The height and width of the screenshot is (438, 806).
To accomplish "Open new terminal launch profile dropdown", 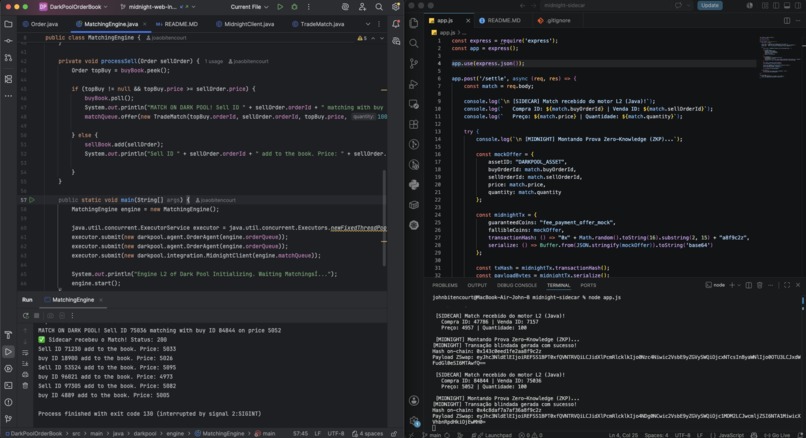I will (739, 285).
